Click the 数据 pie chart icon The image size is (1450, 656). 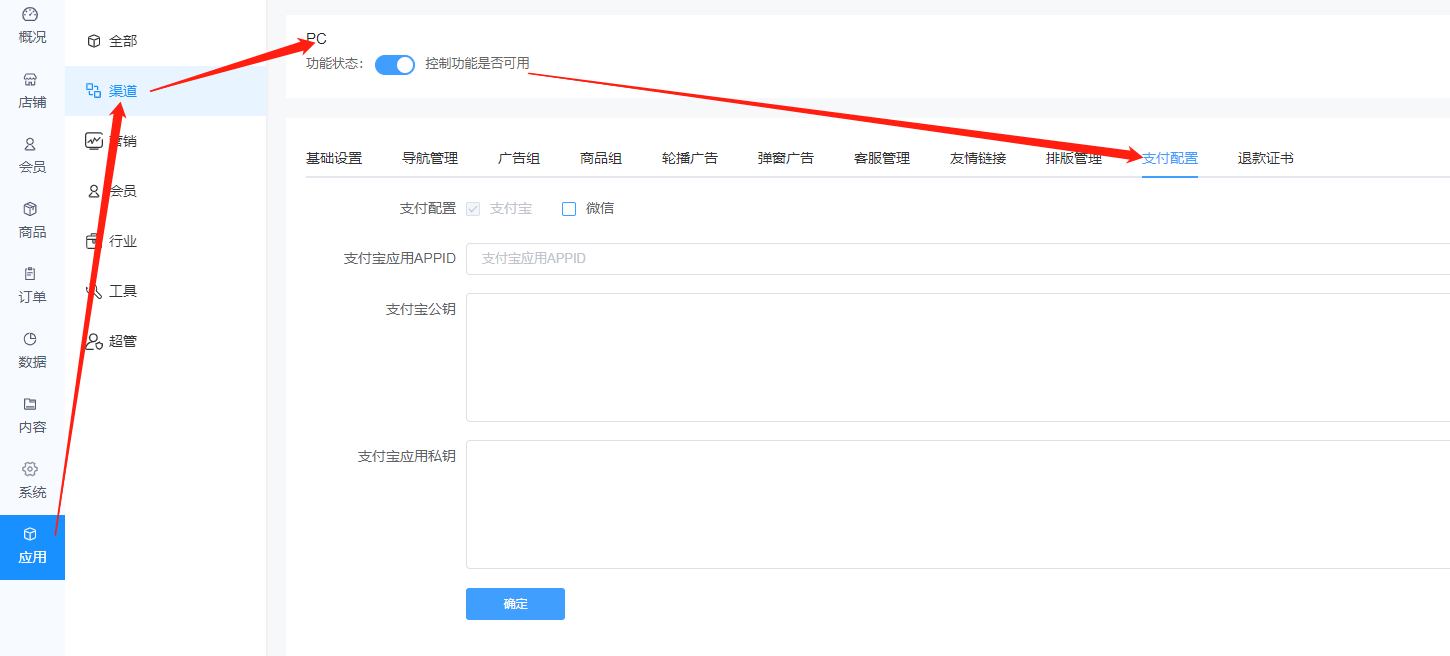click(30, 339)
